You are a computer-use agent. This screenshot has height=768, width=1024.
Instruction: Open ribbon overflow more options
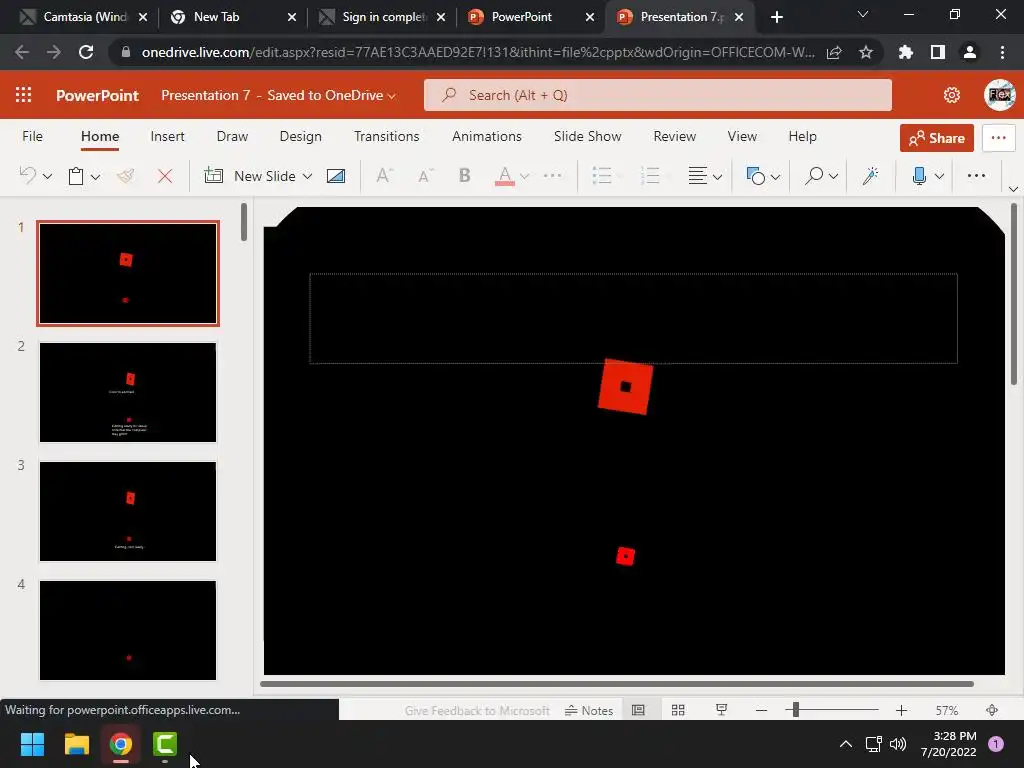click(x=976, y=176)
